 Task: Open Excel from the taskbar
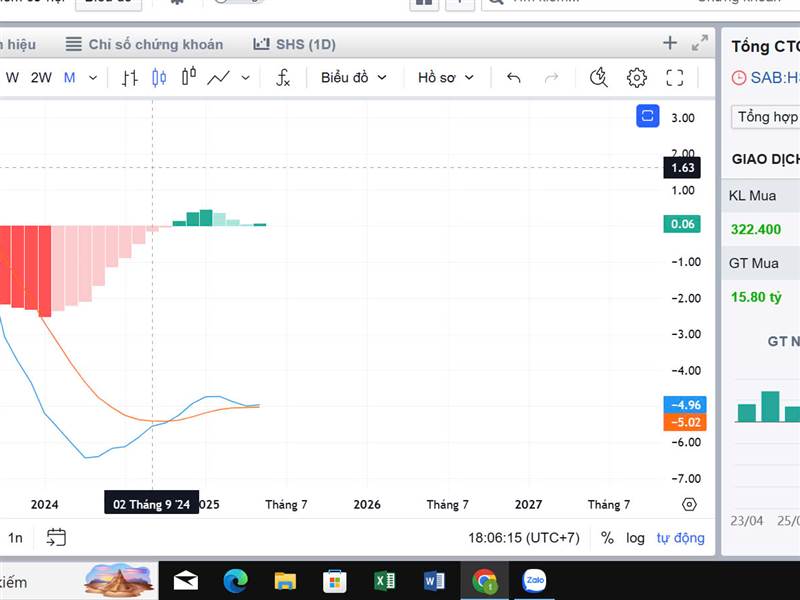[x=385, y=581]
